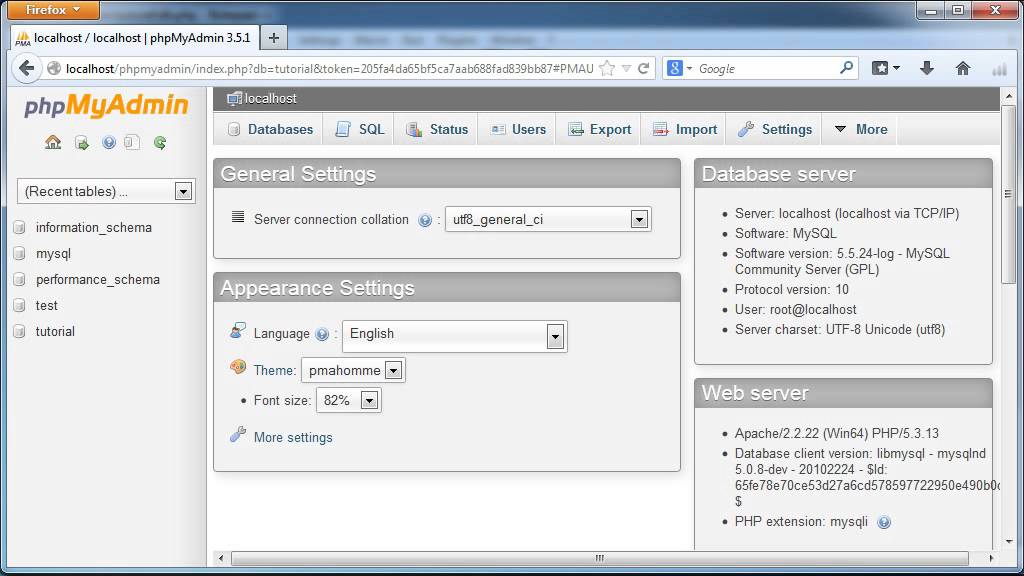Open the Import tab
This screenshot has height=576, width=1024.
click(x=685, y=129)
